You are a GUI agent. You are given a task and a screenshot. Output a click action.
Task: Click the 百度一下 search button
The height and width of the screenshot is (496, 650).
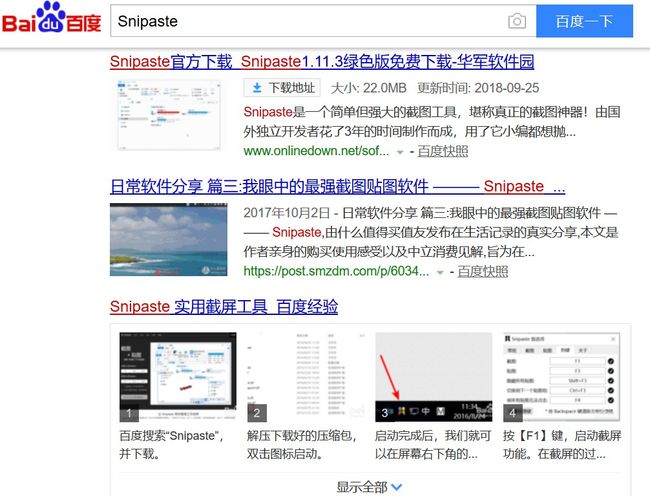[x=584, y=21]
